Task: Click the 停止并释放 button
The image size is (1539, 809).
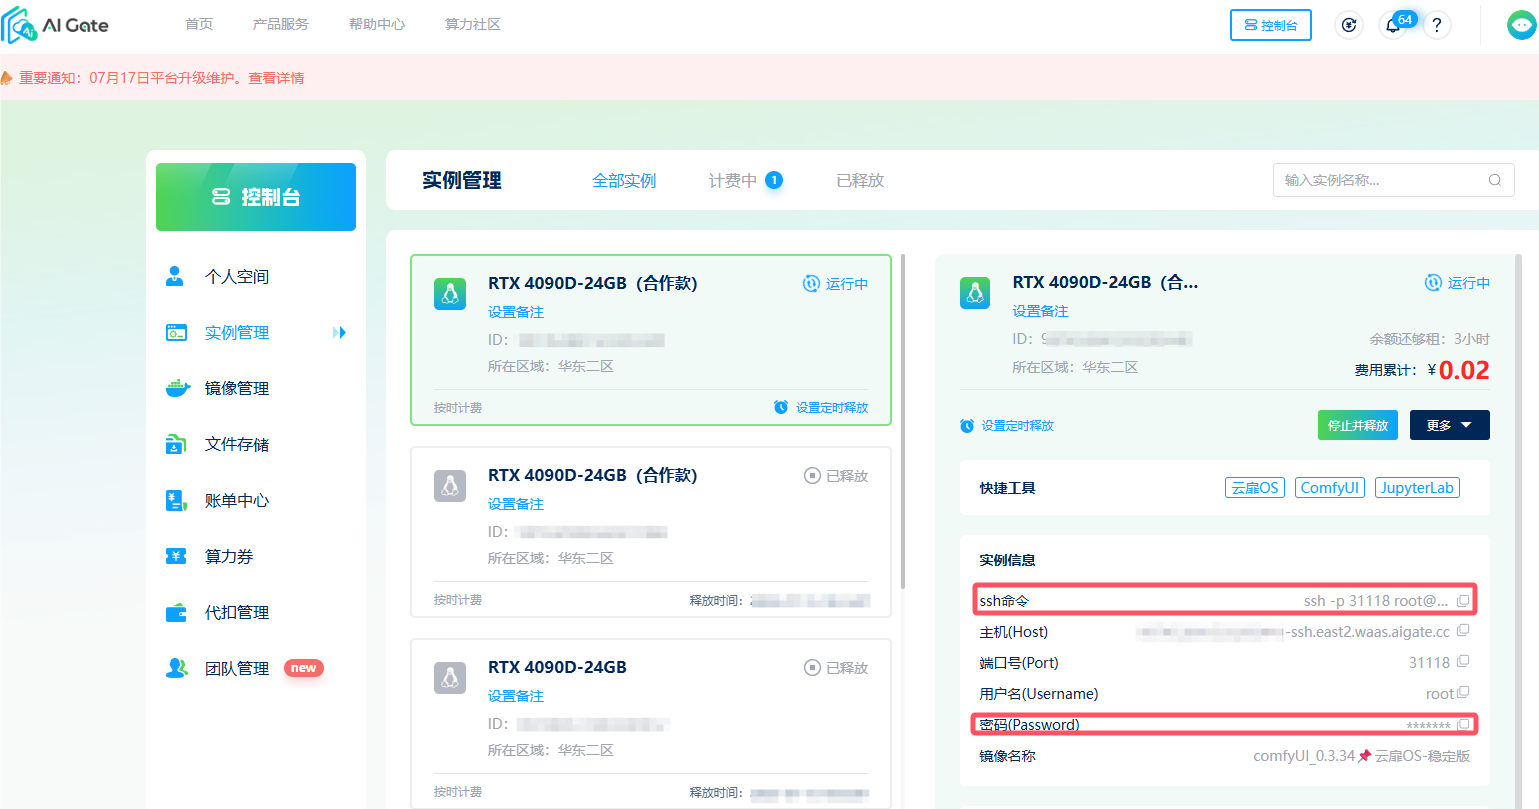Action: pos(1357,424)
